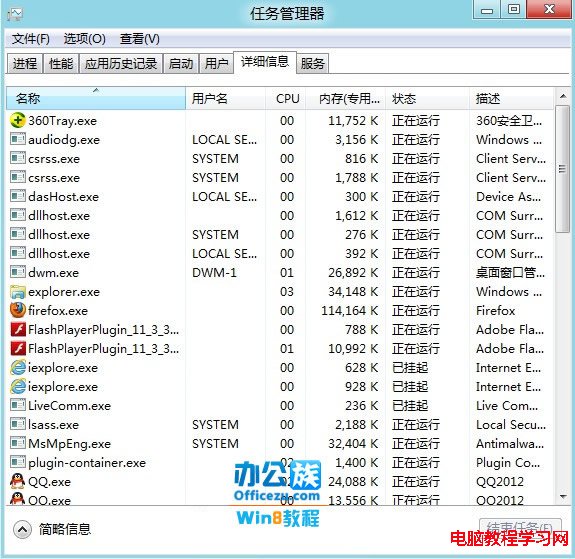
Task: Maximize the Task Manager window
Action: 513,9
